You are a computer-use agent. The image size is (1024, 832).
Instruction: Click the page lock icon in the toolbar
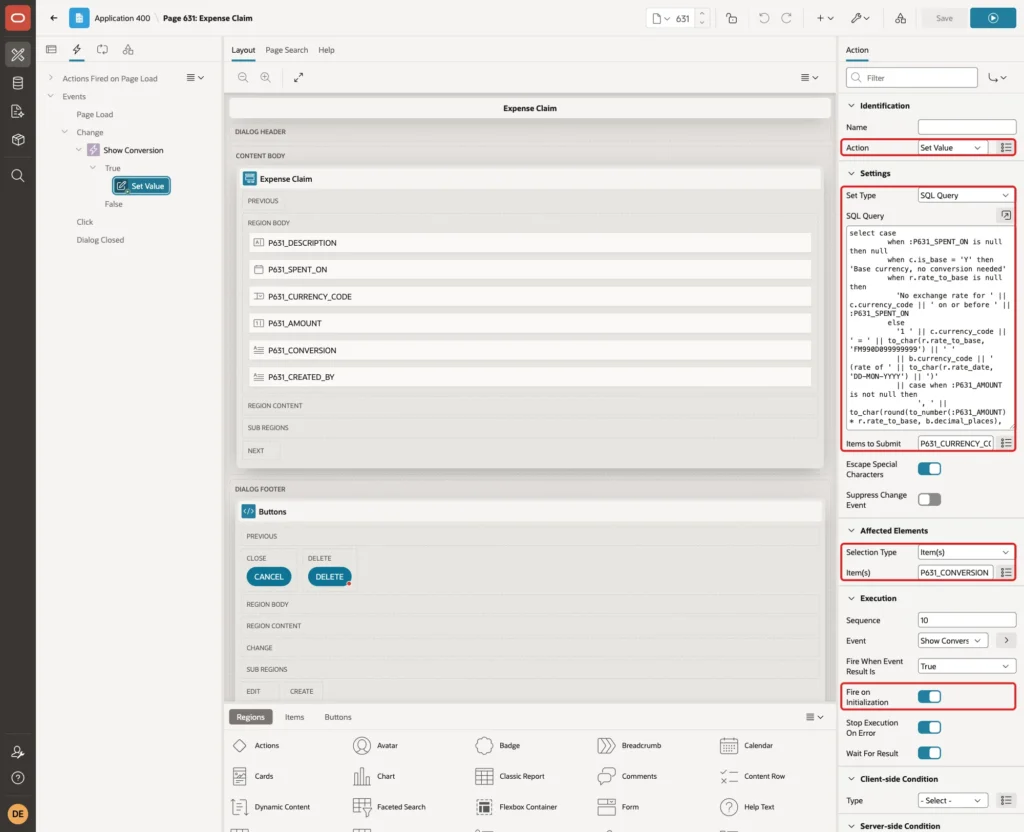[x=731, y=18]
